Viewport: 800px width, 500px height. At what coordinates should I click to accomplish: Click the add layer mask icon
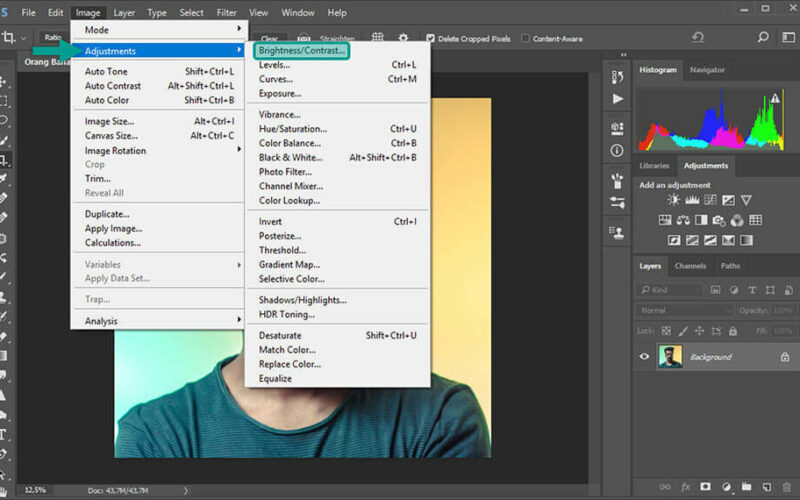point(706,487)
